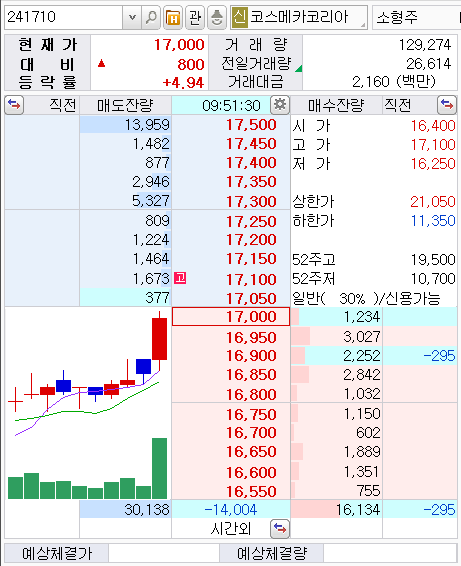The image size is (461, 566).
Task: Click green triangle next to 전일거래량
Action: pos(299,68)
